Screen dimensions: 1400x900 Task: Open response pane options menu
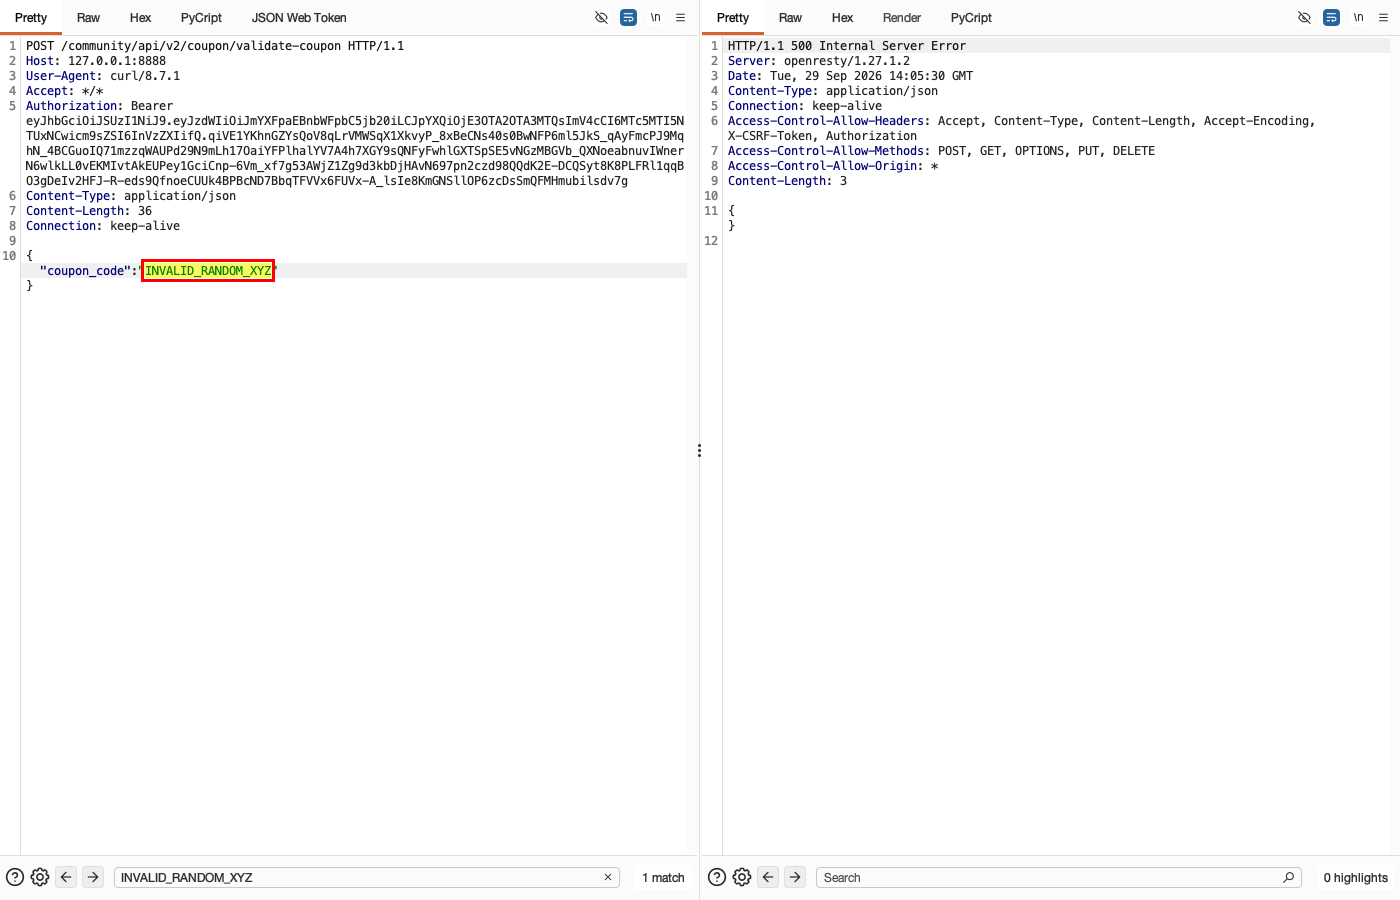coord(1383,18)
